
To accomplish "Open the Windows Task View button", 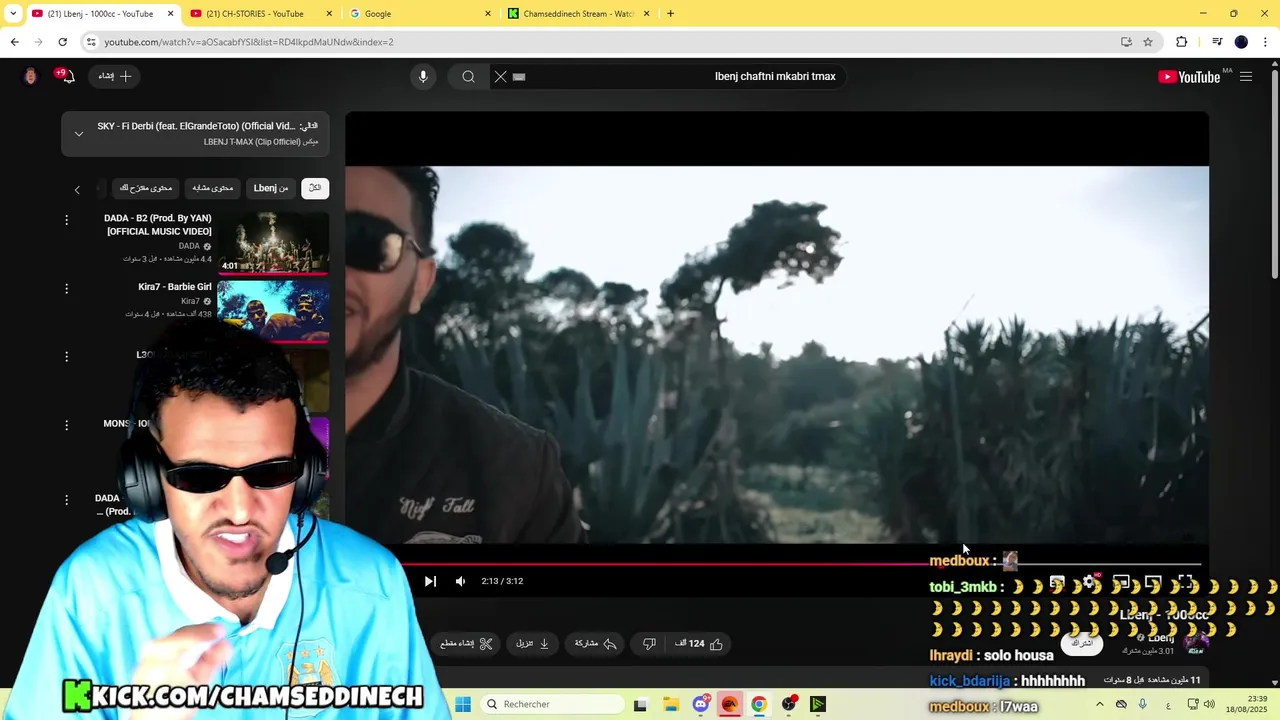I will click(640, 704).
